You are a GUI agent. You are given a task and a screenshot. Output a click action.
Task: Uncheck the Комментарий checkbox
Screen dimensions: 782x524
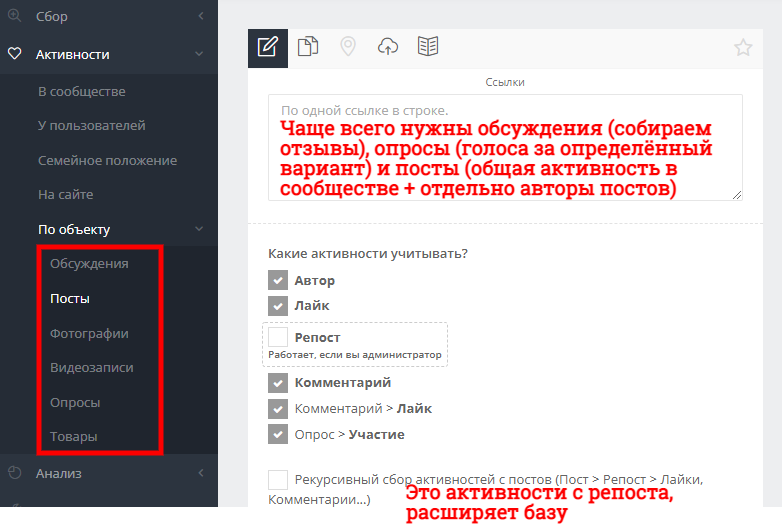click(x=278, y=383)
